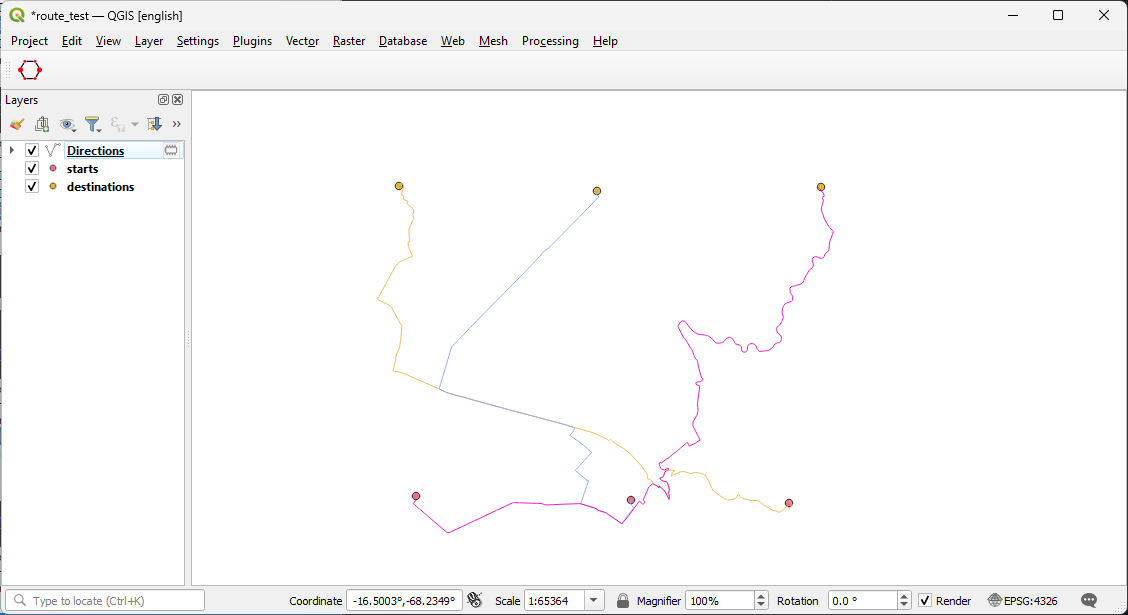Viewport: 1128px width, 615px height.
Task: Click the toolbar drag handle beside hexagon icon
Action: [x=9, y=70]
